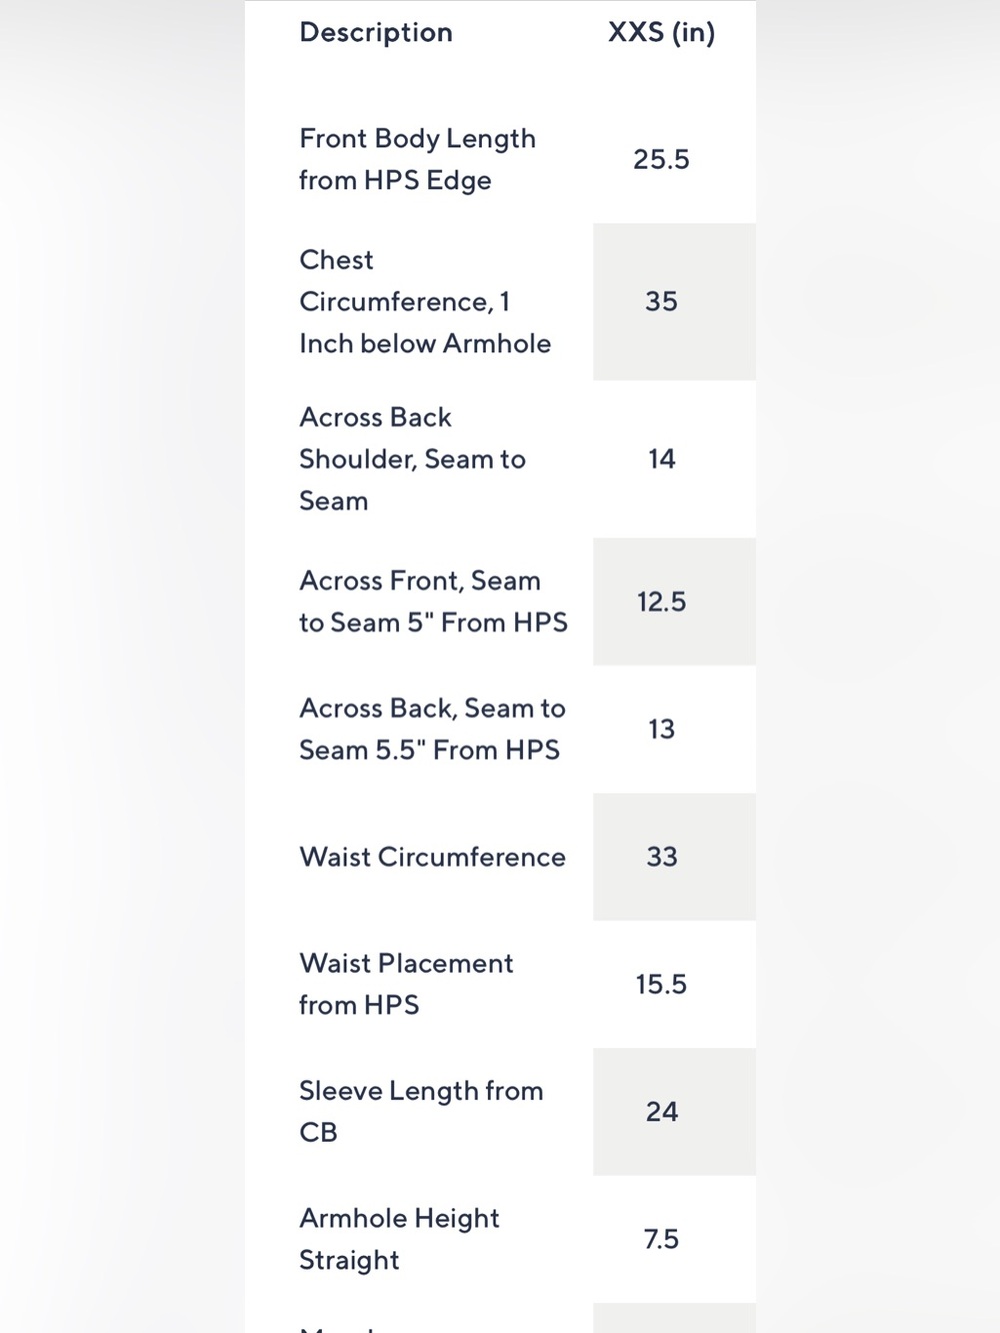This screenshot has height=1333, width=1000.
Task: Select Sleeve Length from CB label
Action: coord(421,1111)
